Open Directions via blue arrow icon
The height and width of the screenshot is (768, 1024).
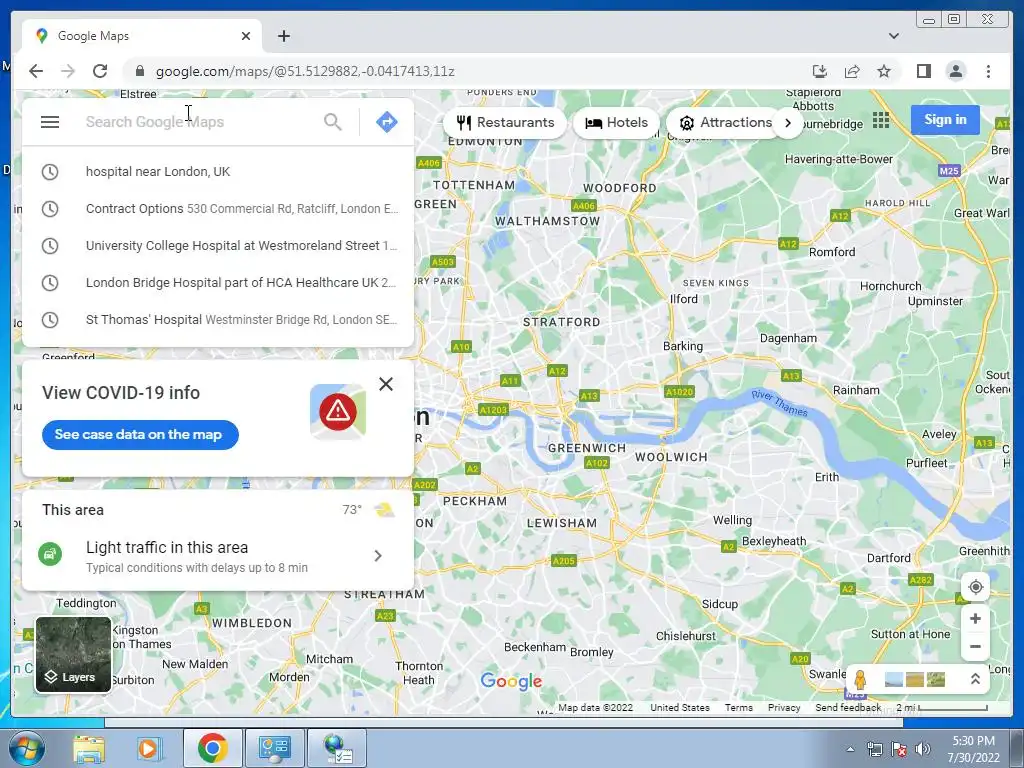point(387,122)
